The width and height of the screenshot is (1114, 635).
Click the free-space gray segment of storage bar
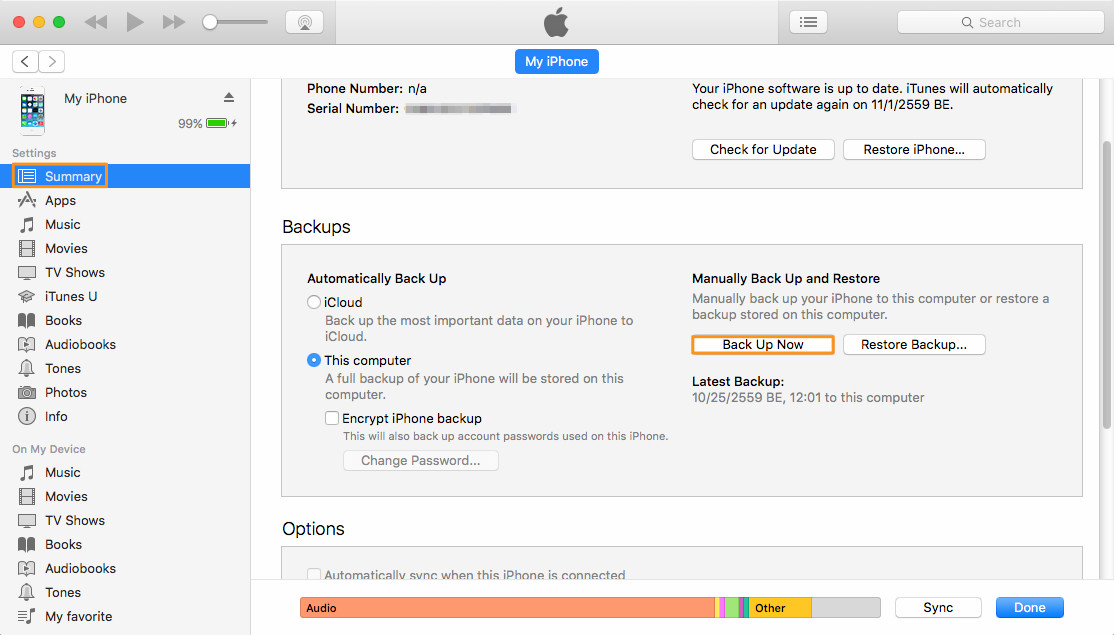[845, 608]
